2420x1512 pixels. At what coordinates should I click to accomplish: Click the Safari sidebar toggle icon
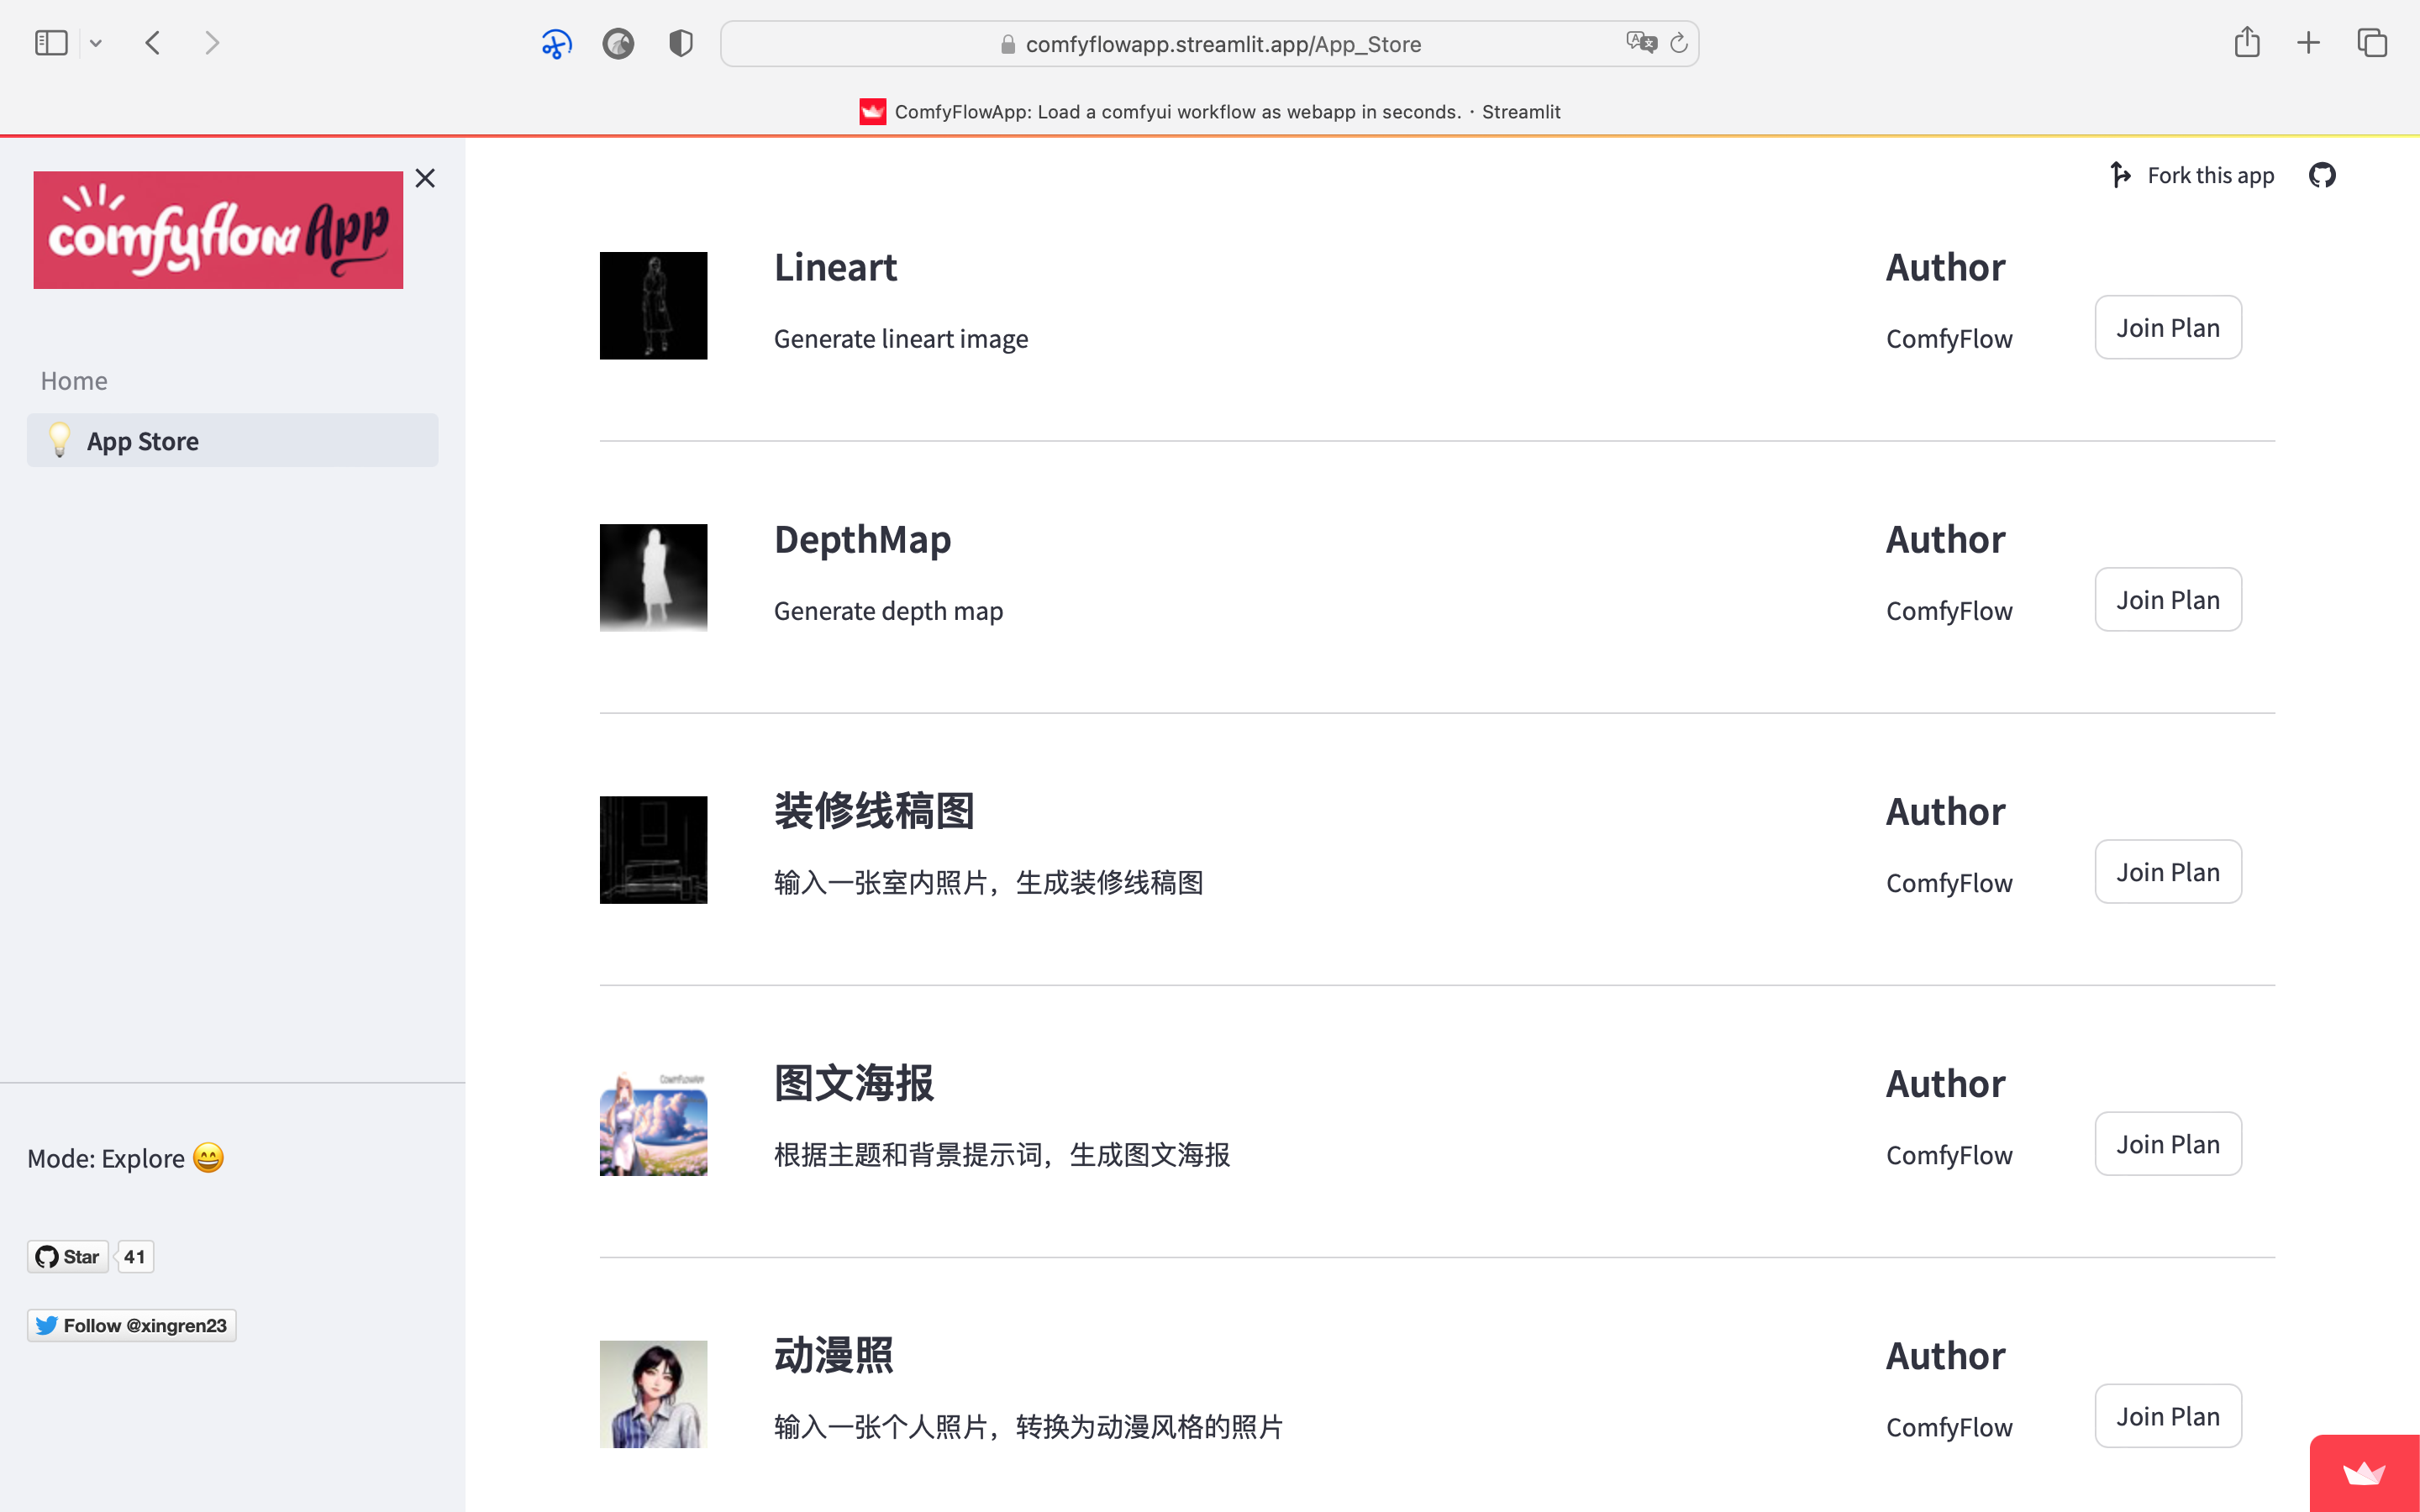tap(51, 43)
